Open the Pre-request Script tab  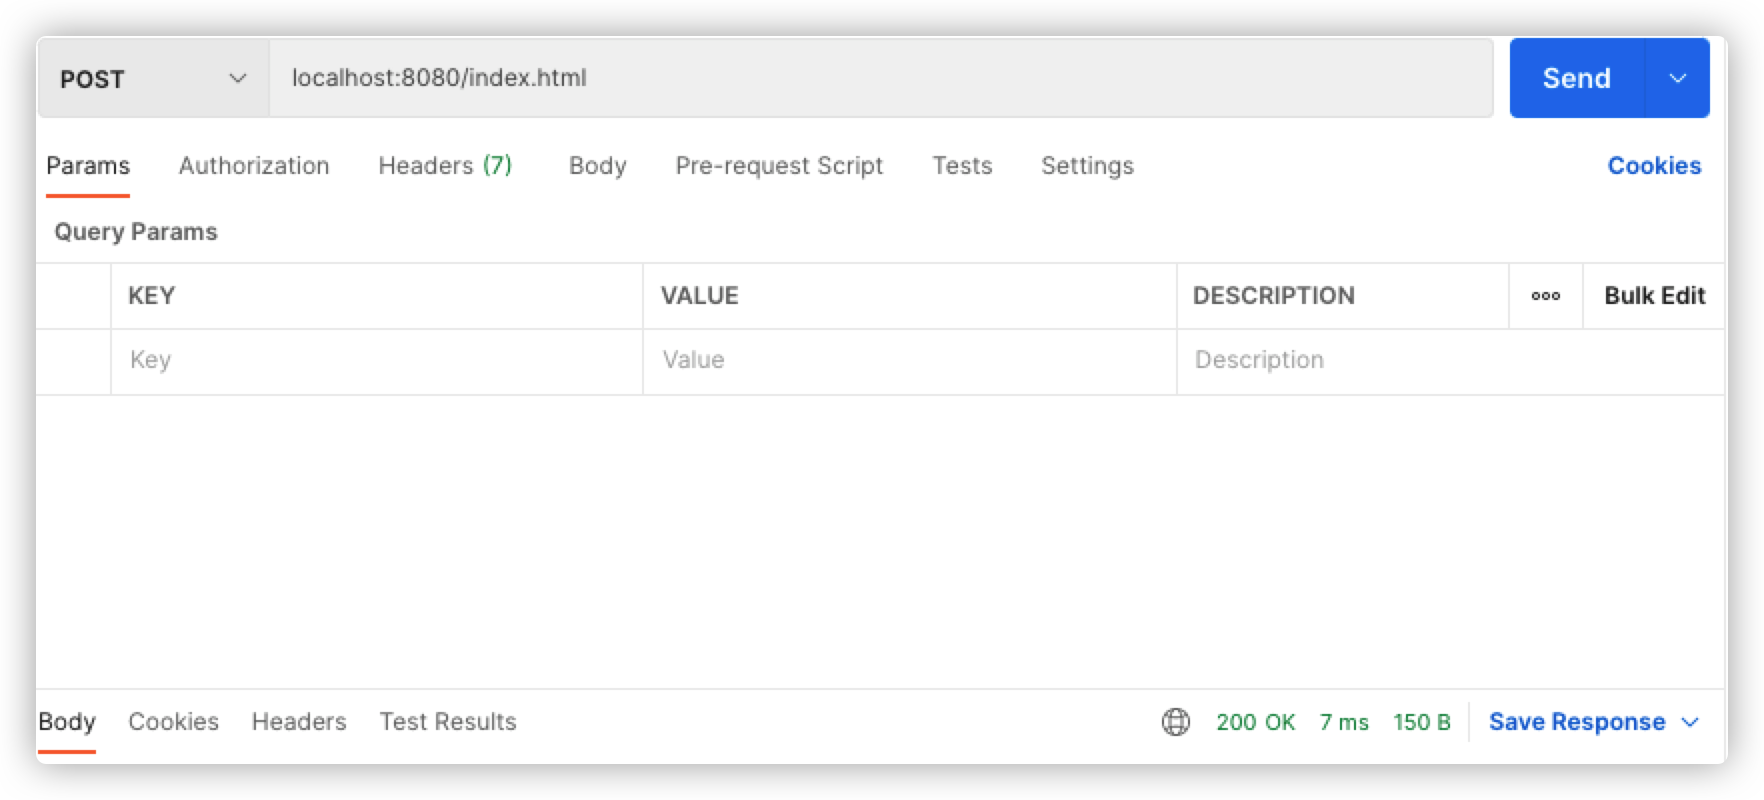click(779, 166)
